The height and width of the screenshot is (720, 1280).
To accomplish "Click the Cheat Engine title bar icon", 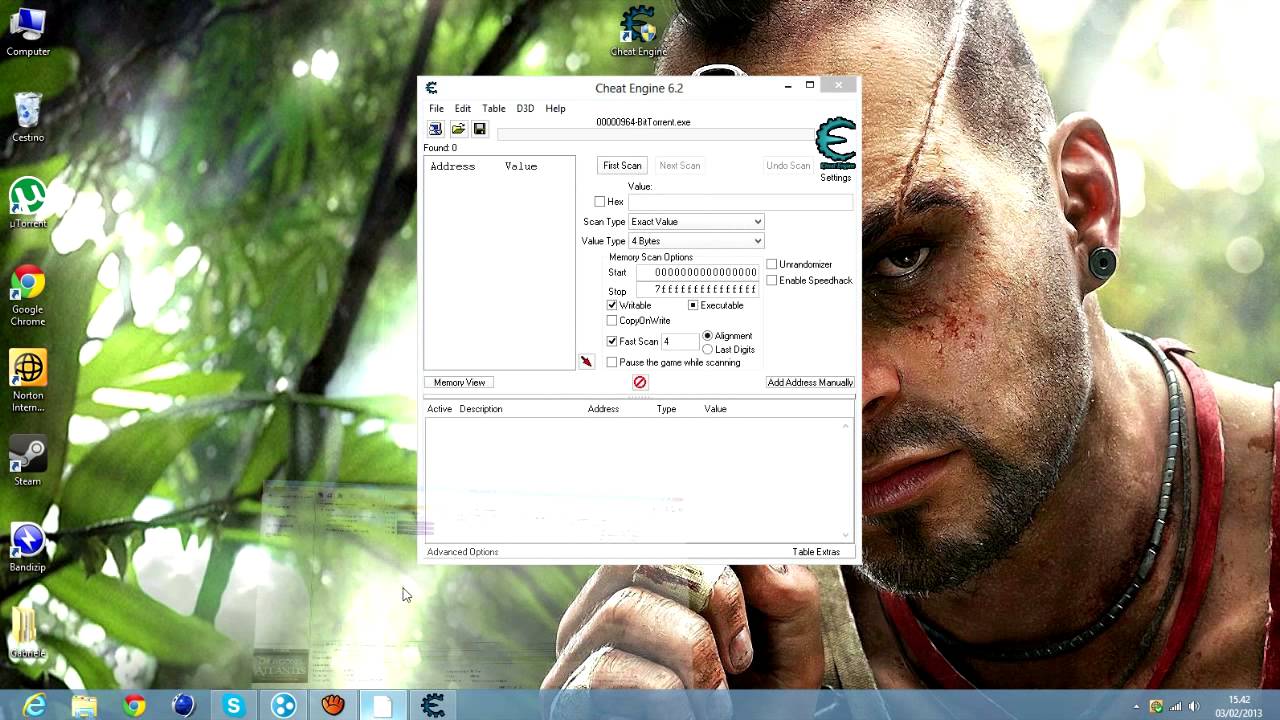I will pos(431,88).
